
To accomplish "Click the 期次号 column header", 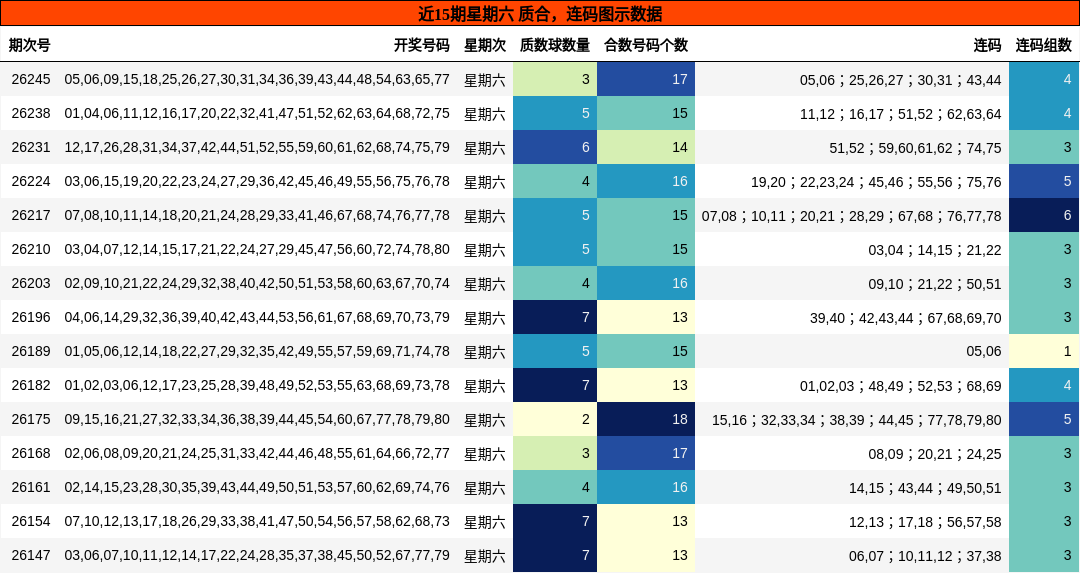I will coord(30,45).
